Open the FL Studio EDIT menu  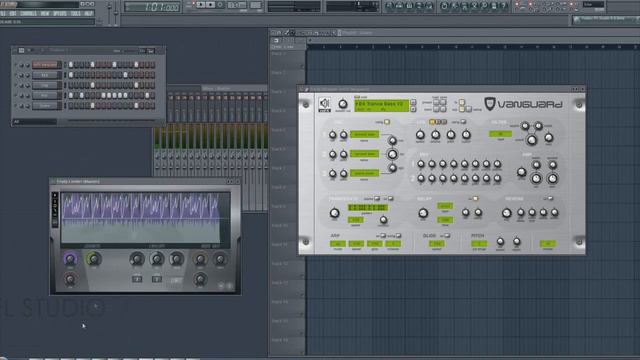pyautogui.click(x=13, y=13)
